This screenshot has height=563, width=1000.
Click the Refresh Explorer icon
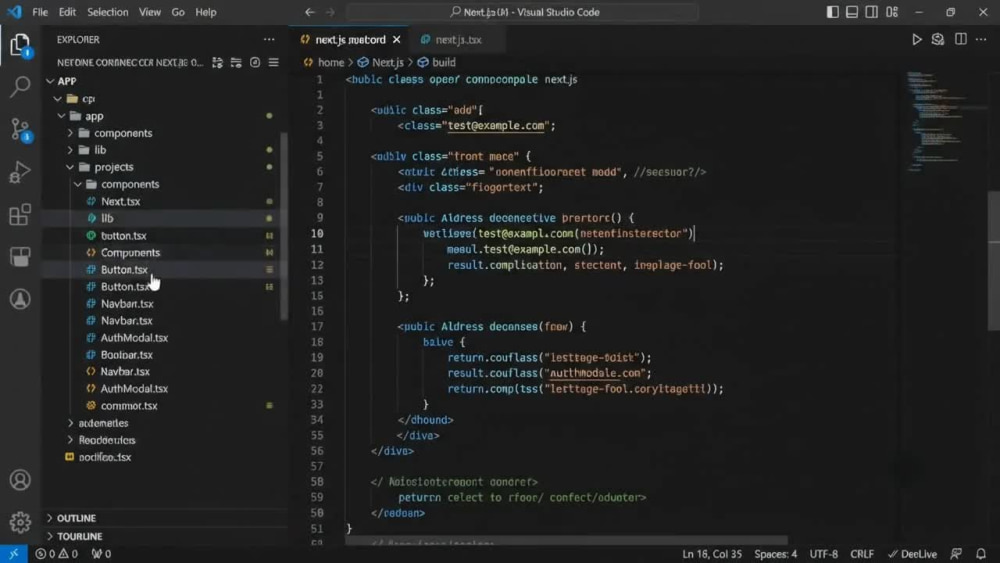click(255, 62)
